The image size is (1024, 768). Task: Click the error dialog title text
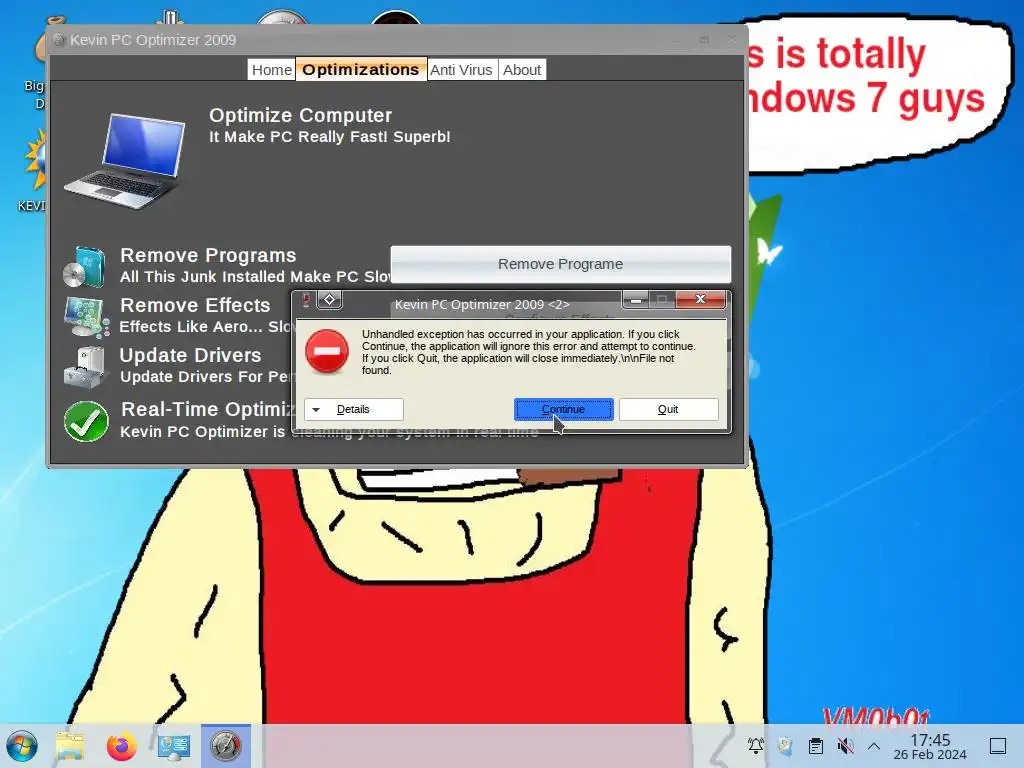(482, 304)
